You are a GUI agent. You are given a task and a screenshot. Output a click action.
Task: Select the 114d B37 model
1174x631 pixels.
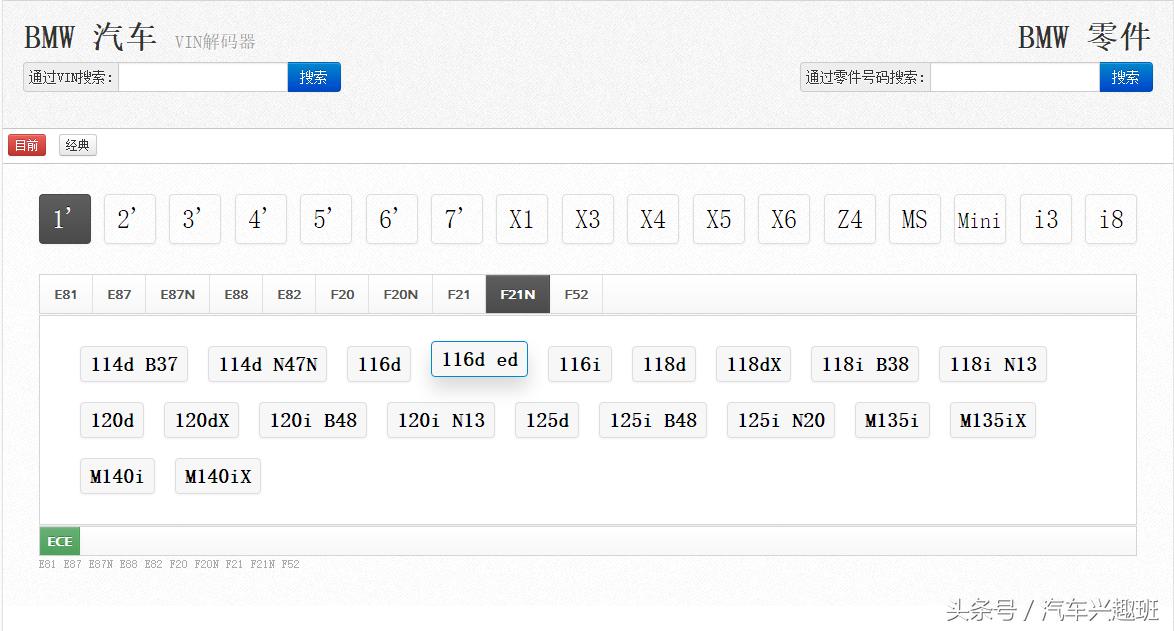coord(134,365)
